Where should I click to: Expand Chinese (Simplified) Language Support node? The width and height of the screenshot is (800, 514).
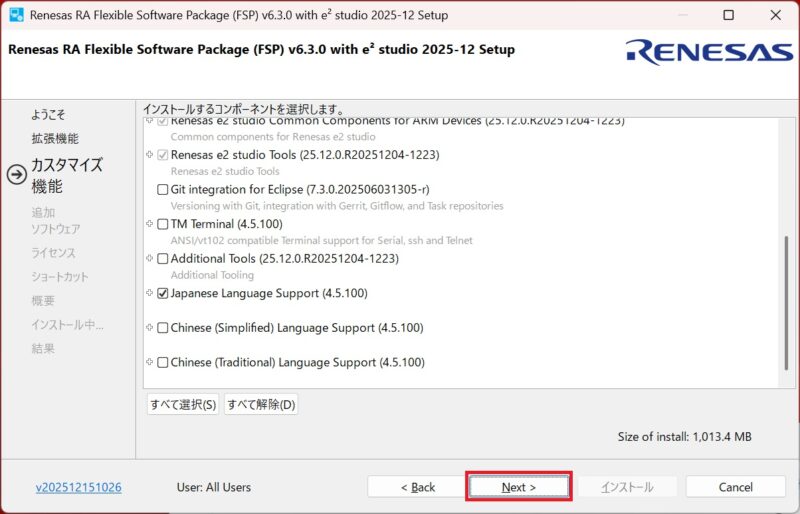click(x=149, y=327)
